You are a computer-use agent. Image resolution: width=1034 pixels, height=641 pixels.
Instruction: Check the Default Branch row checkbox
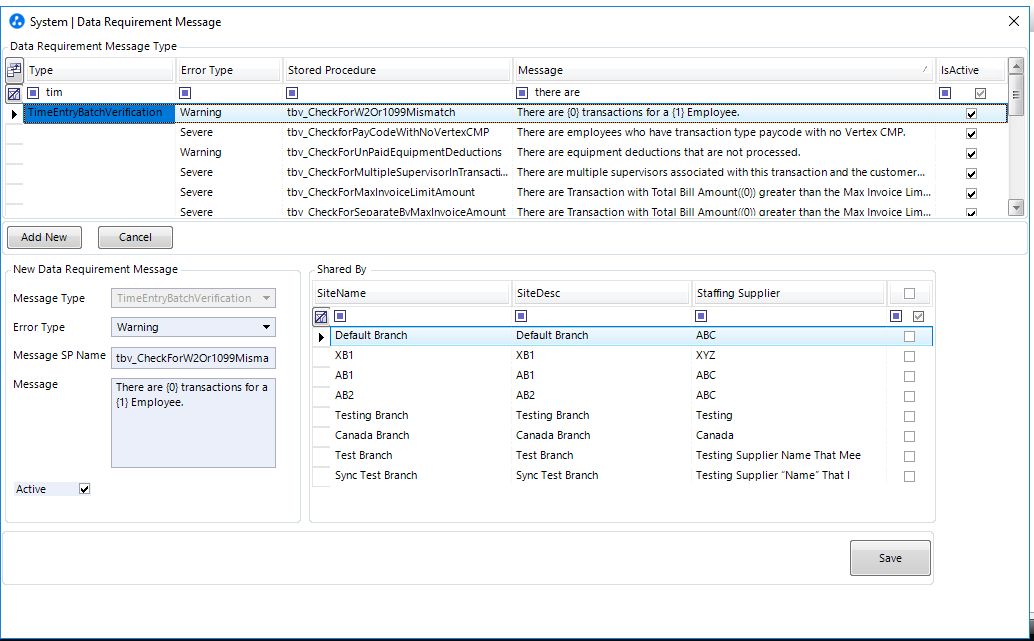point(909,337)
